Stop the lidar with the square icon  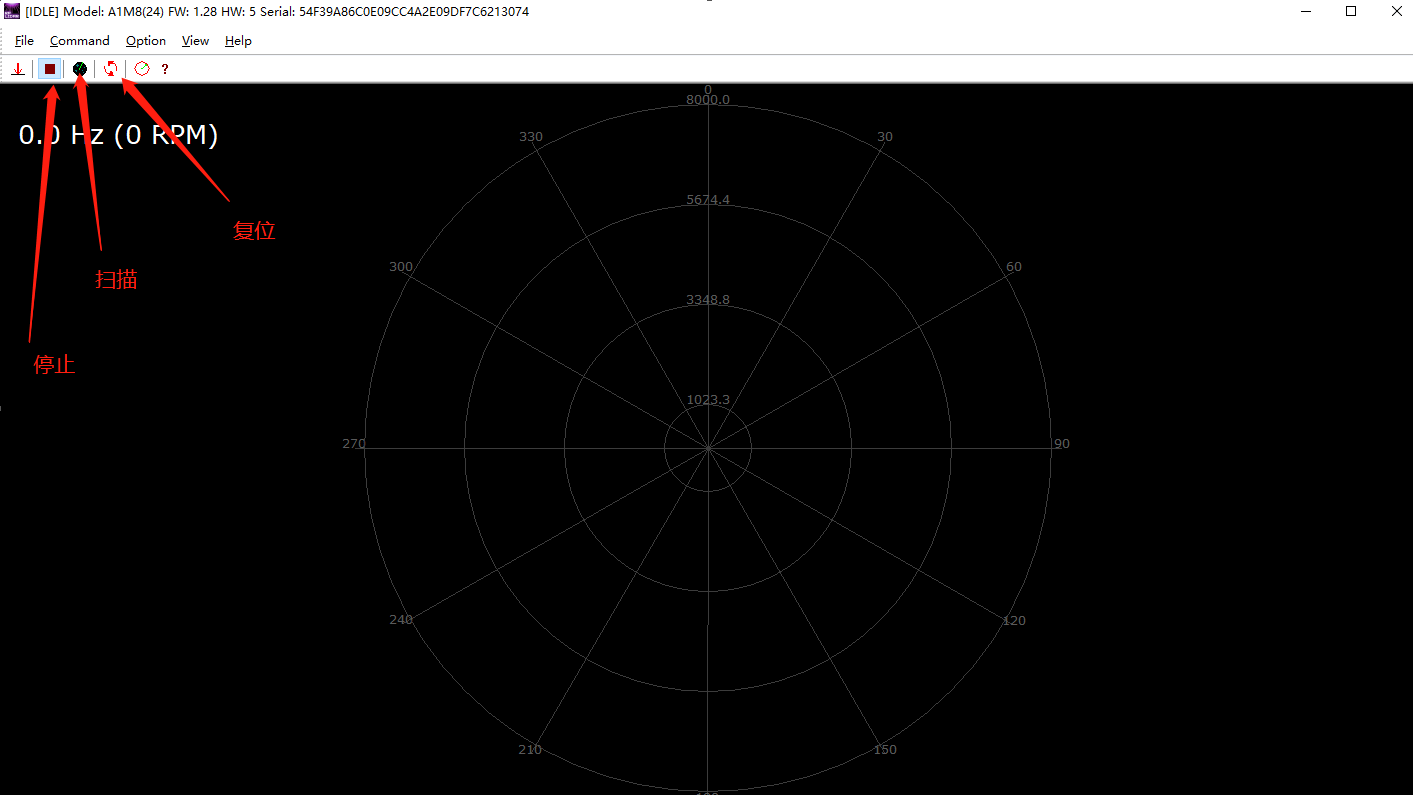tap(49, 69)
